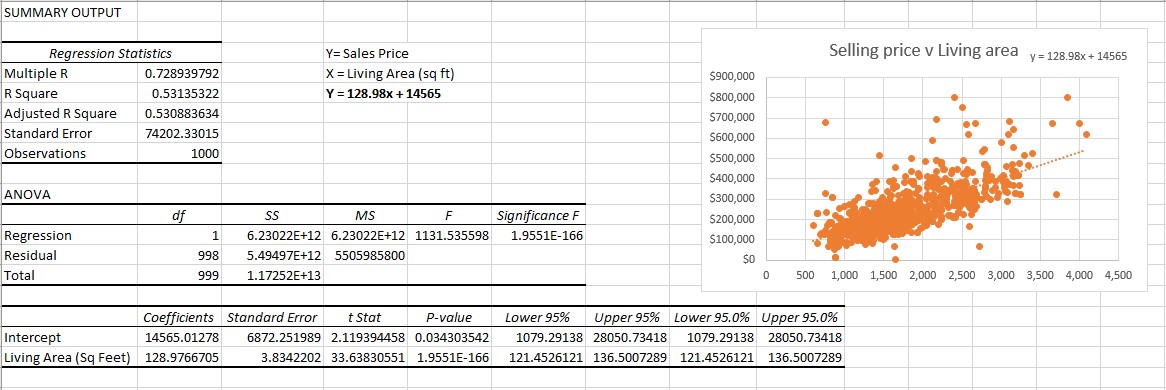
Task: Click the chart trendline equation label
Action: pos(1078,57)
